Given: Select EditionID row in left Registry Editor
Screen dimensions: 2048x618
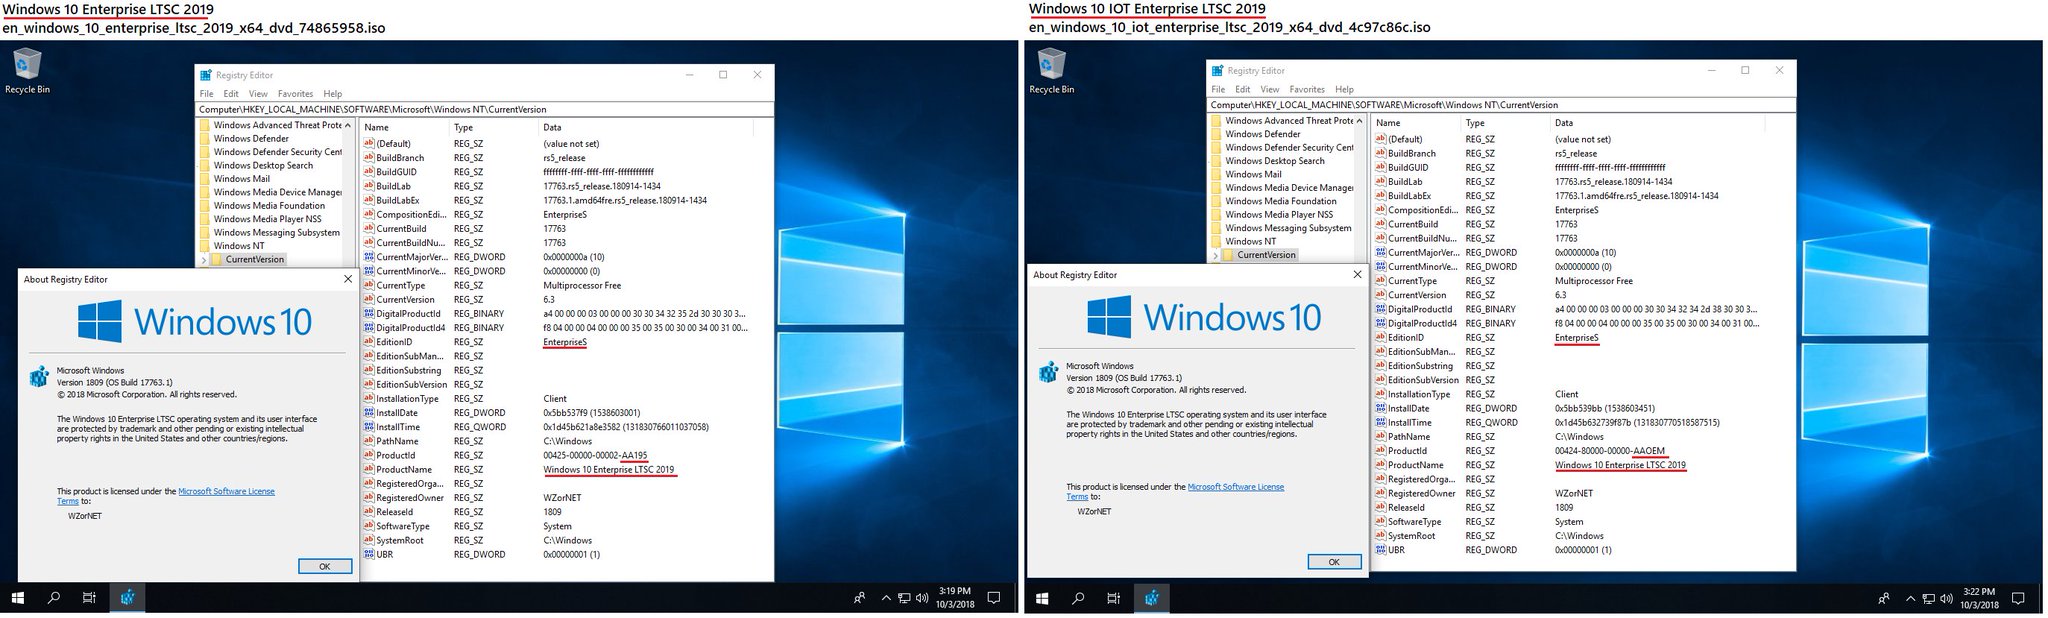Looking at the screenshot, I should tap(555, 342).
